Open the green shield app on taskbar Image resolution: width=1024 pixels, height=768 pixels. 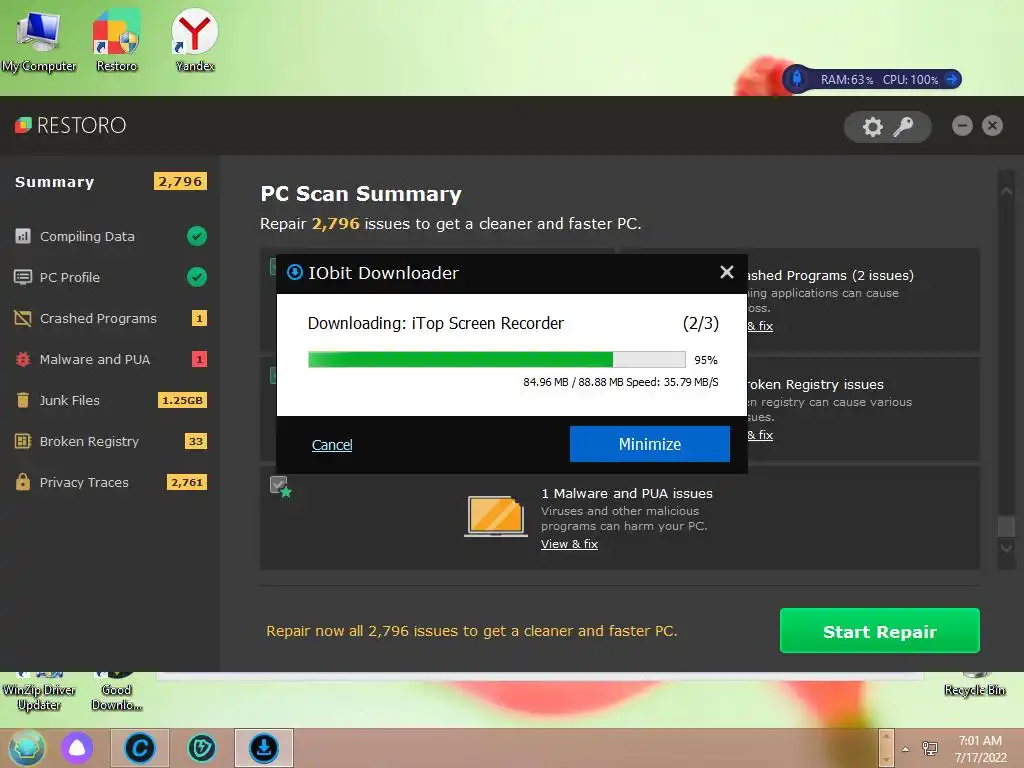coord(201,748)
